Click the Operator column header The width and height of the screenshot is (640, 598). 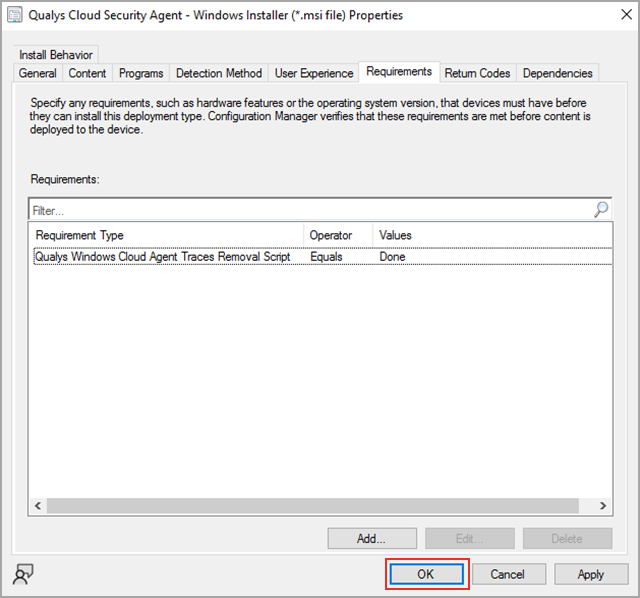tap(338, 235)
